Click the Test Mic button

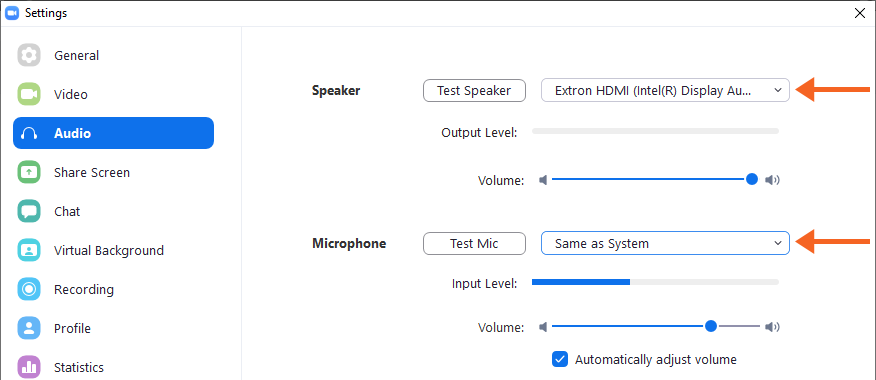474,244
